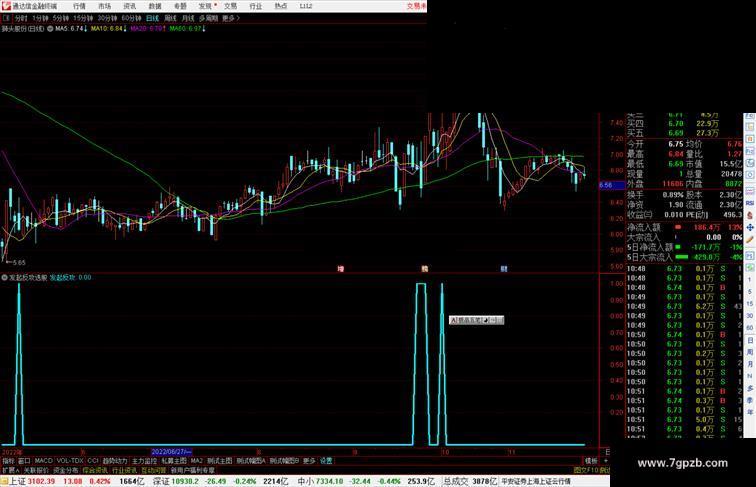Click the icon left of 分时
756x487 pixels.
6,18
